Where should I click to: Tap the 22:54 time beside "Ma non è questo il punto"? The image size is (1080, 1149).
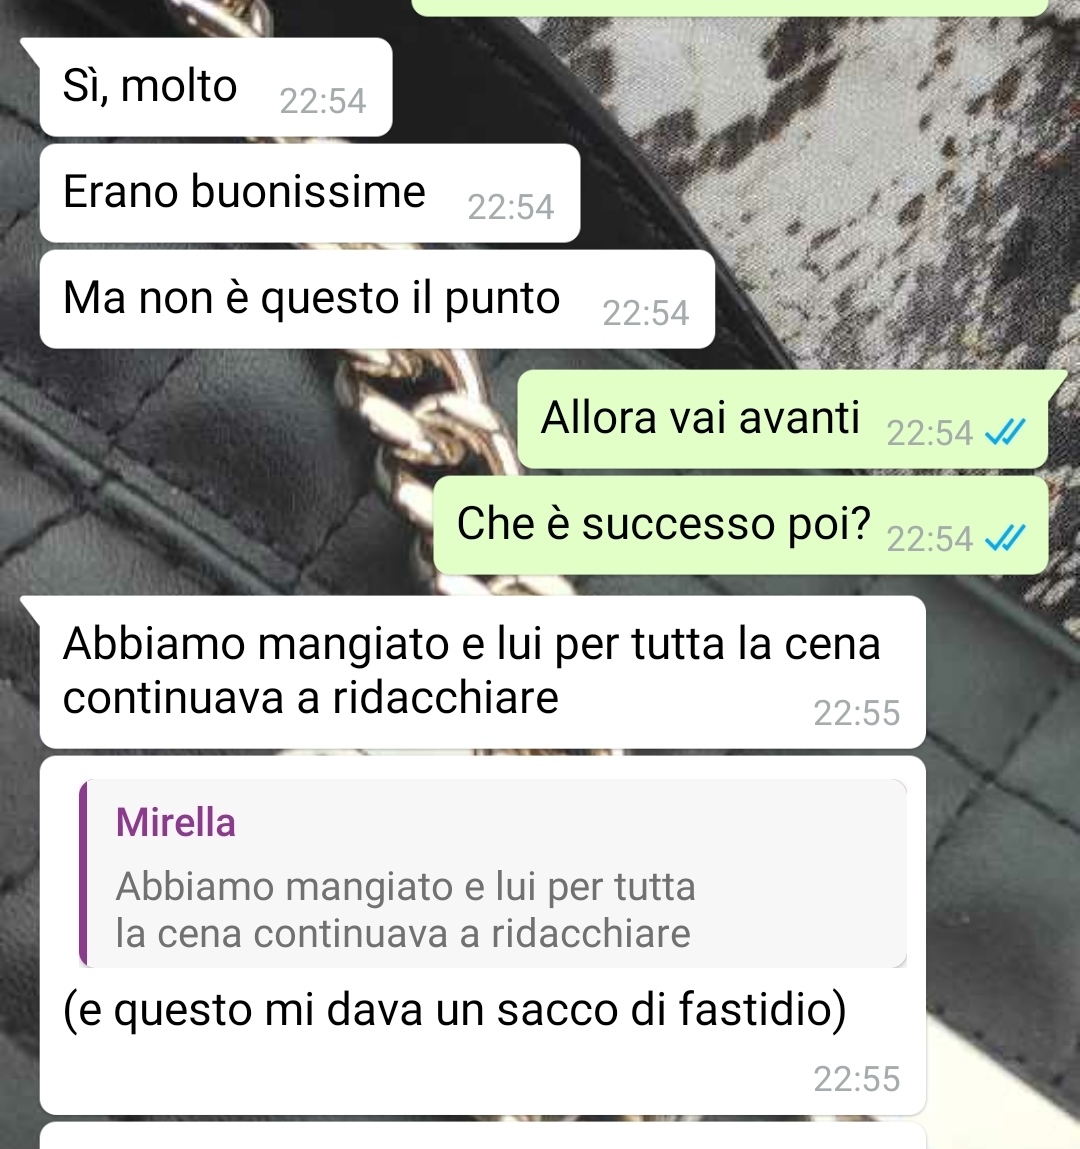point(646,313)
